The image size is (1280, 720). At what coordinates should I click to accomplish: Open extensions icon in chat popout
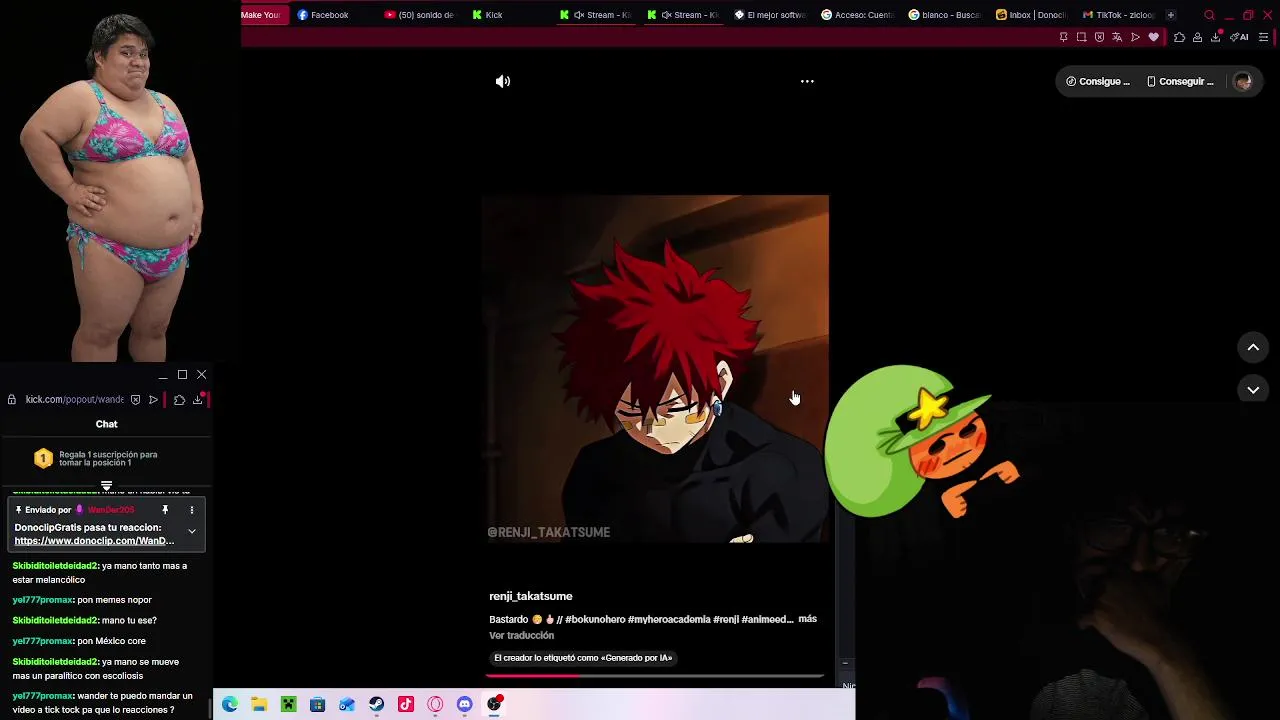point(179,400)
